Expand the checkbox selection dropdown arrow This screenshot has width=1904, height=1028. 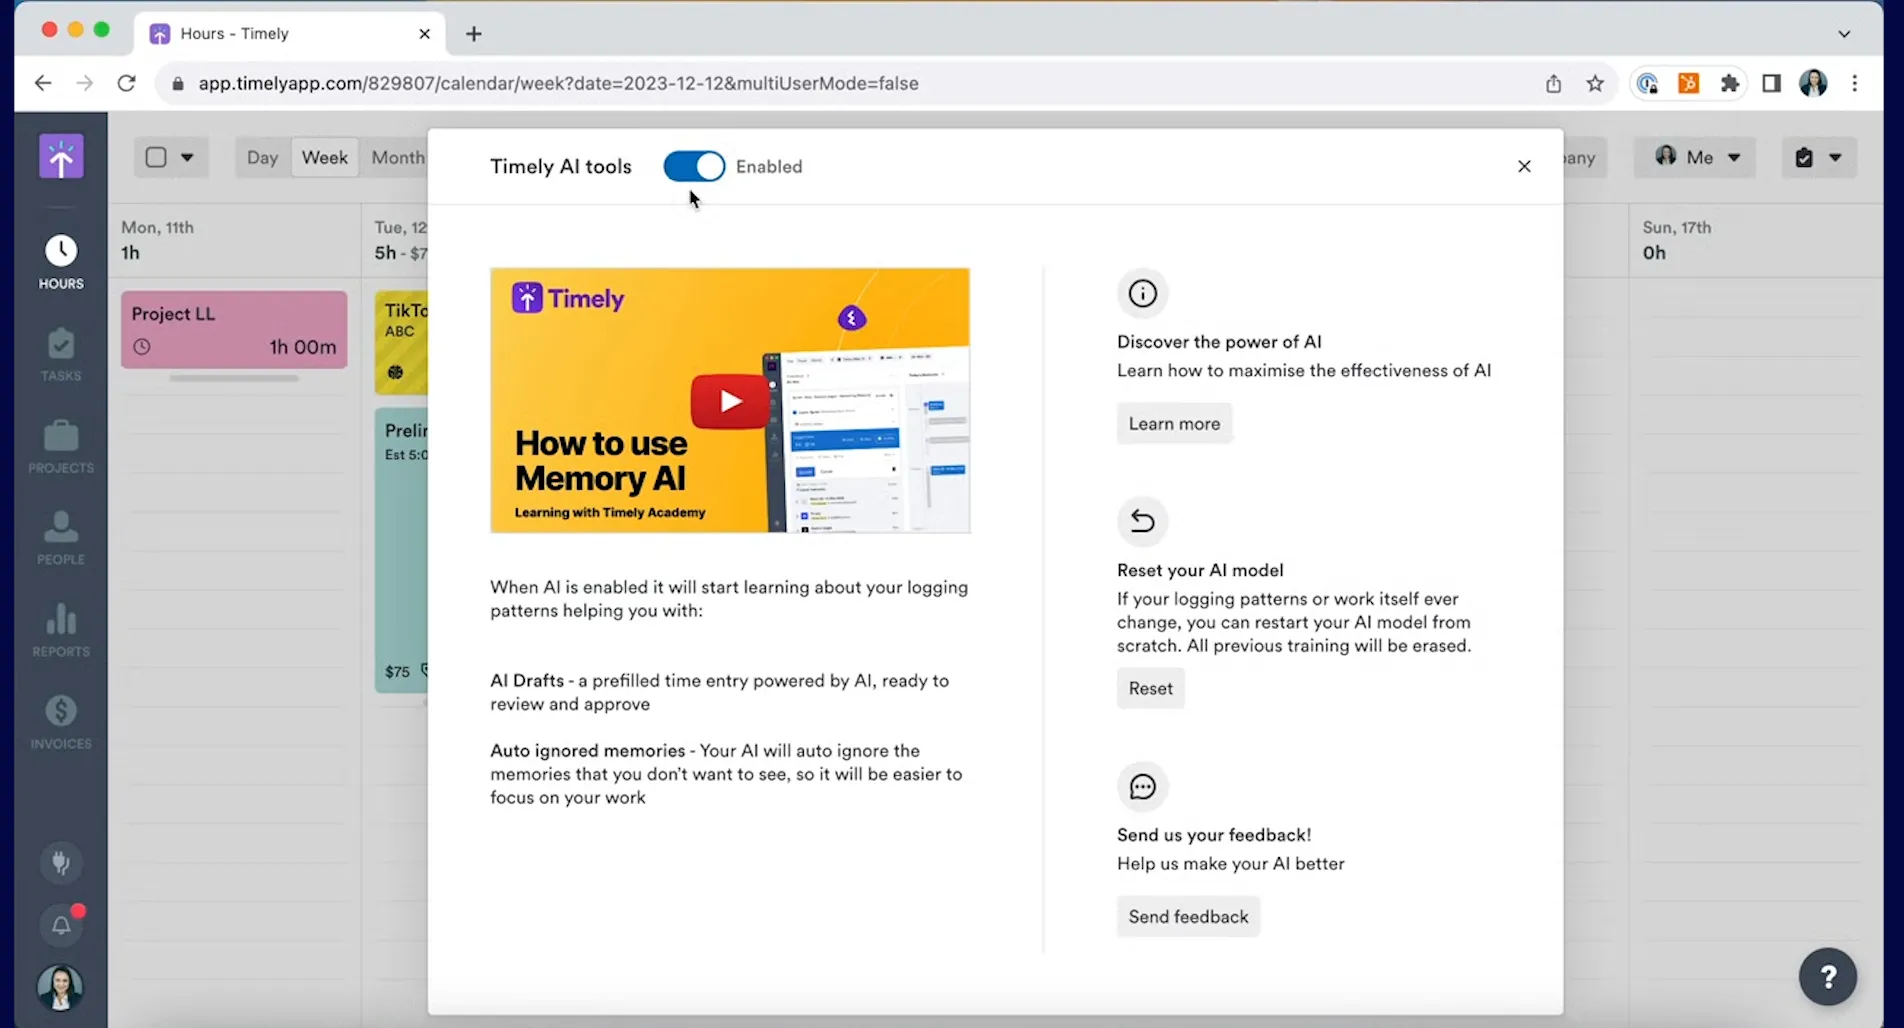pos(187,157)
